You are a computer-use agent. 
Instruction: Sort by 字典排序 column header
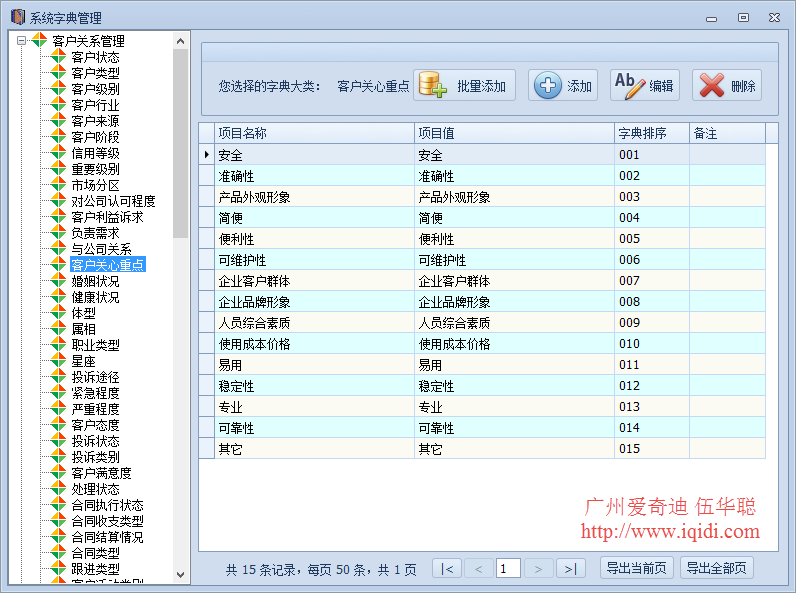coord(652,133)
